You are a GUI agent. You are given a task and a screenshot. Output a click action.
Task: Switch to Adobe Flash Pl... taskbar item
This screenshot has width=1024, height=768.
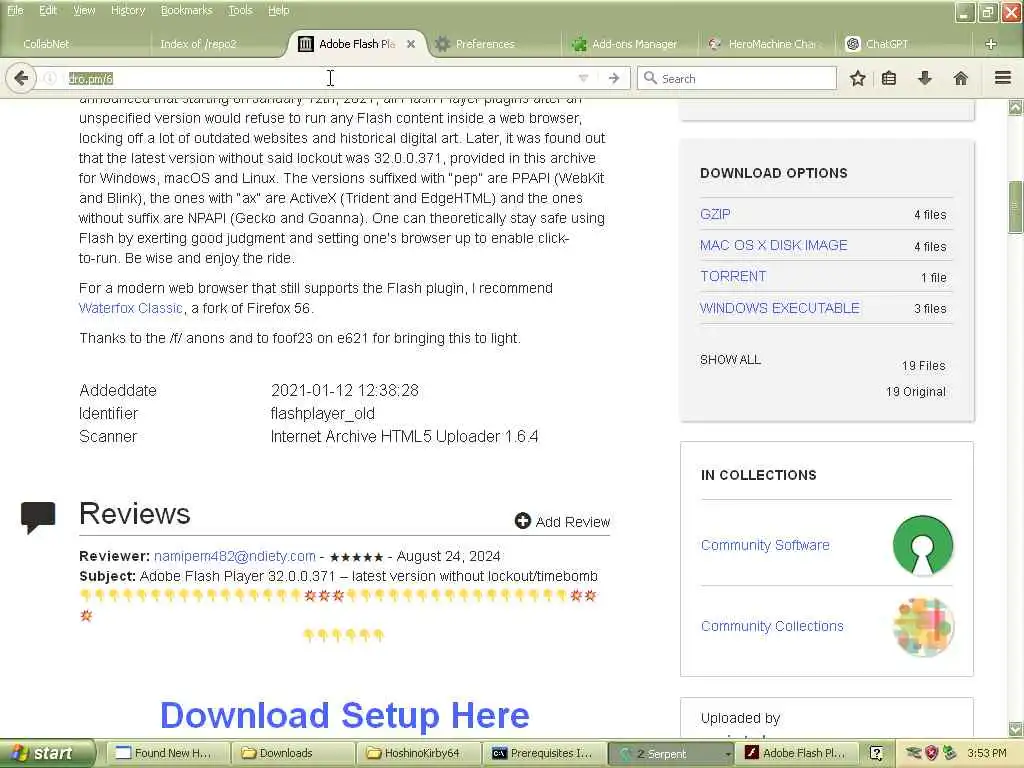[797, 753]
